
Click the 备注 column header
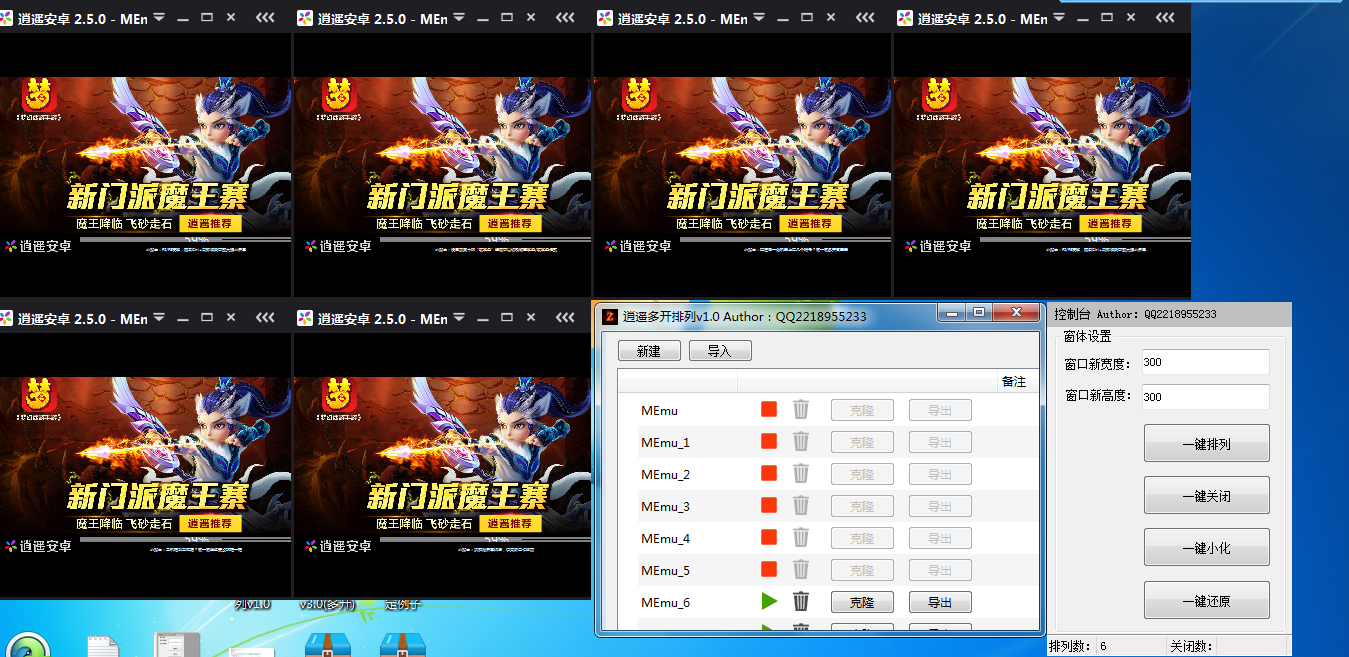pos(1013,381)
